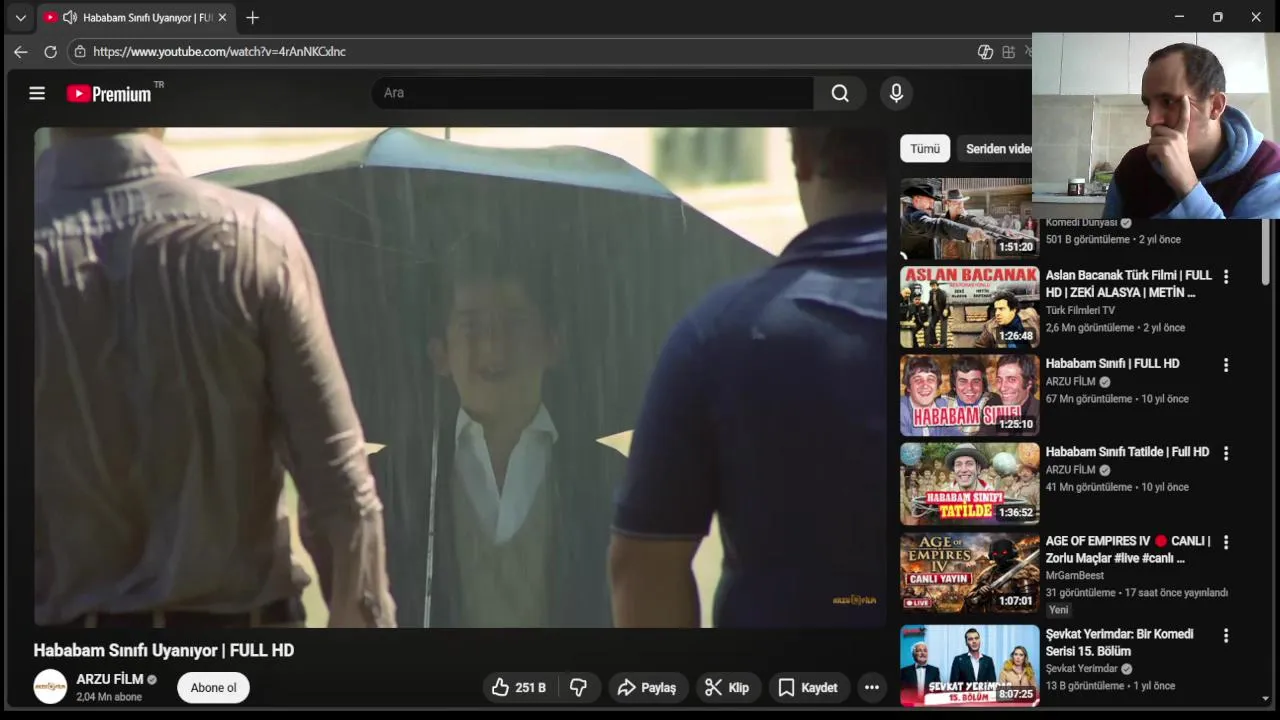Screen dimensions: 1280x720
Task: Click '67 Mn görüntüleme' text
Action: click(1089, 398)
